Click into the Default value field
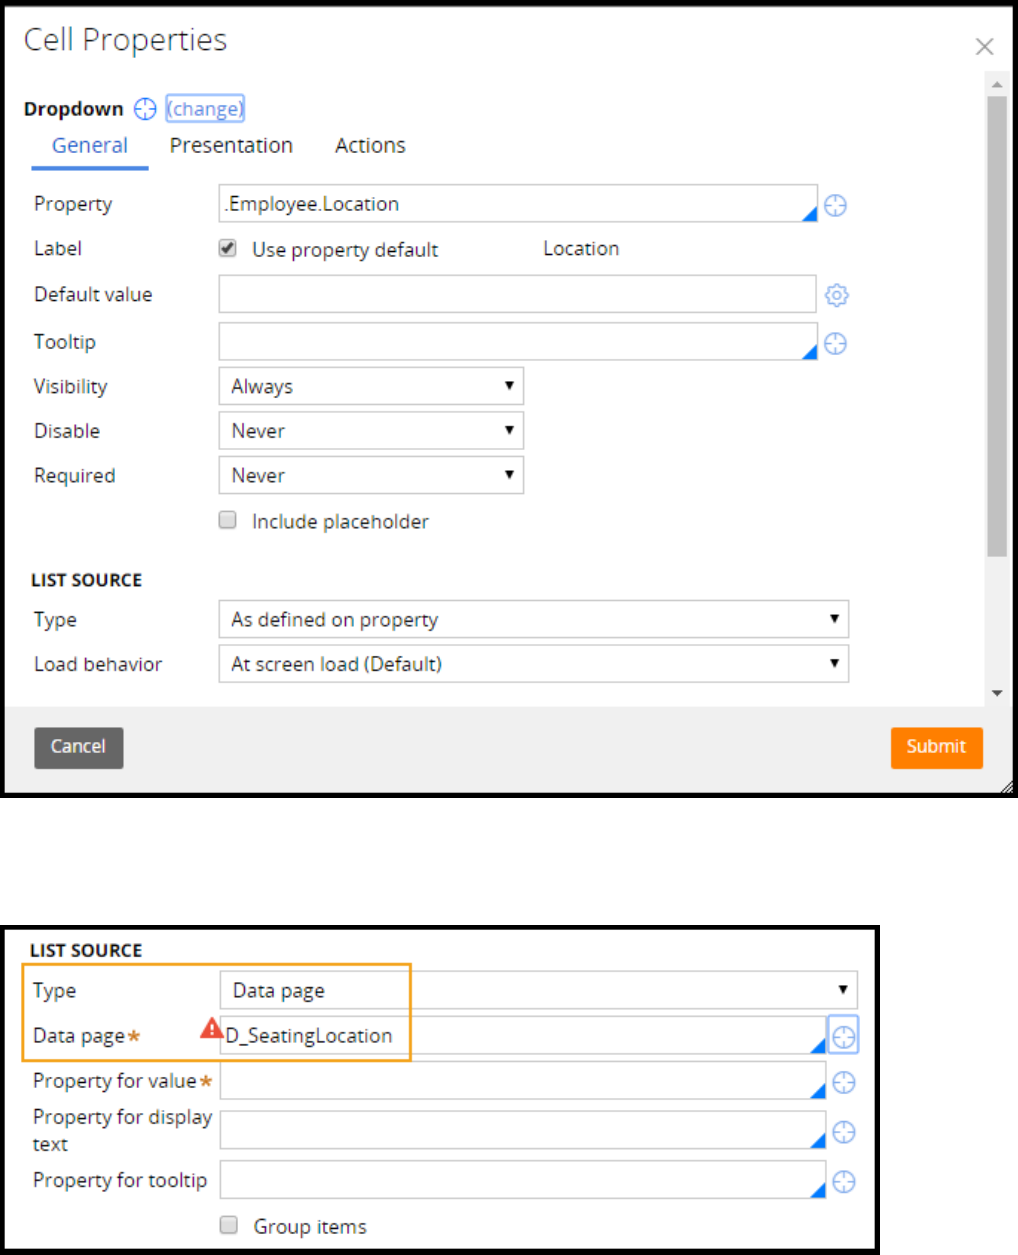The image size is (1018, 1255). pos(517,295)
